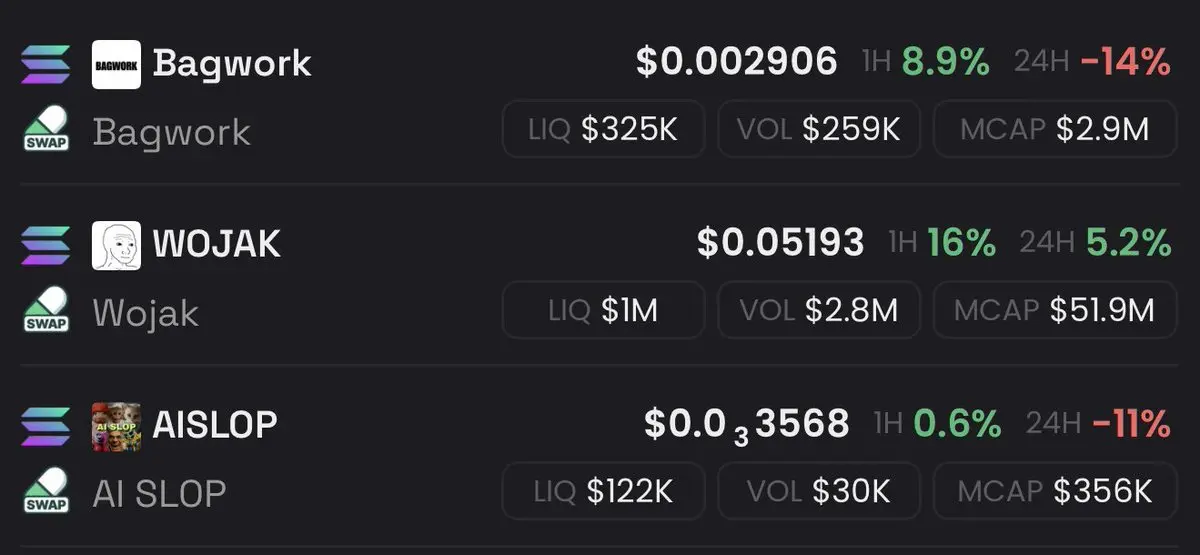
Task: Click the Bagwork token logo
Action: coord(116,65)
